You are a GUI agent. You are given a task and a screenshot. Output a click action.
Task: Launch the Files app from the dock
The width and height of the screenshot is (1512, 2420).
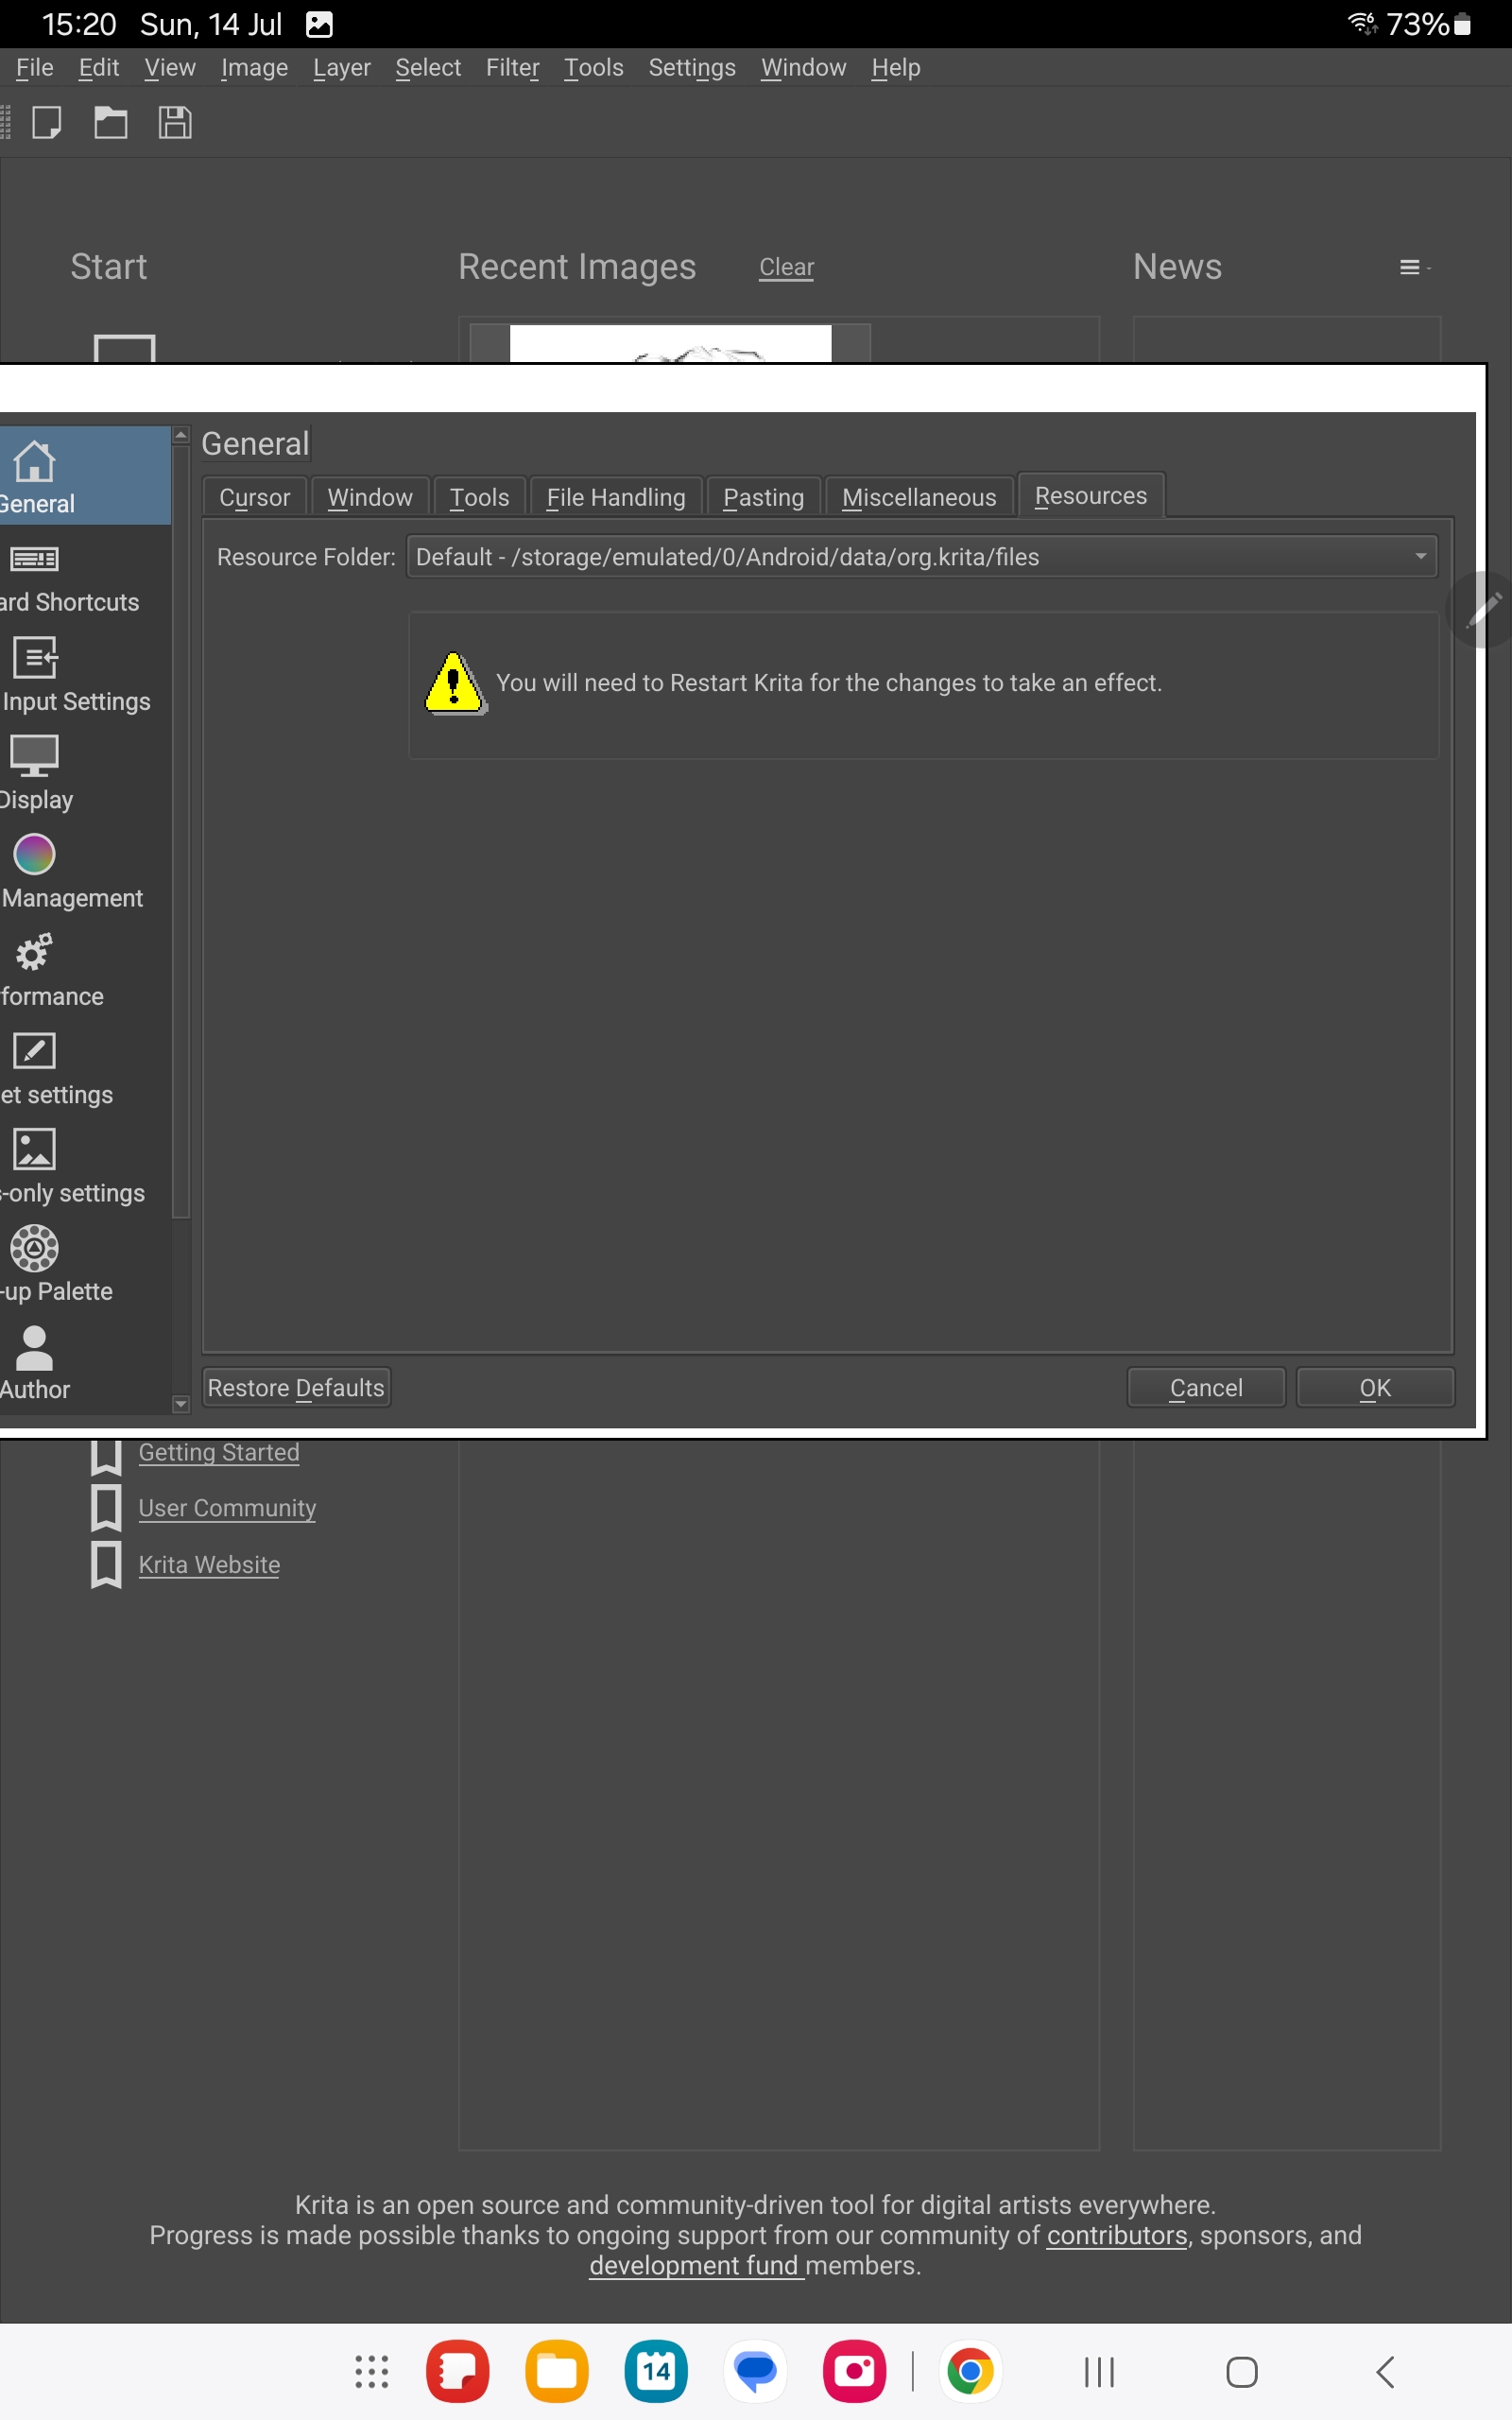click(557, 2371)
